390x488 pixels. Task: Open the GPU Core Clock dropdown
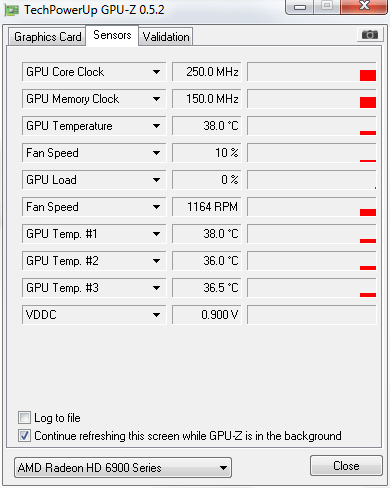pyautogui.click(x=94, y=72)
